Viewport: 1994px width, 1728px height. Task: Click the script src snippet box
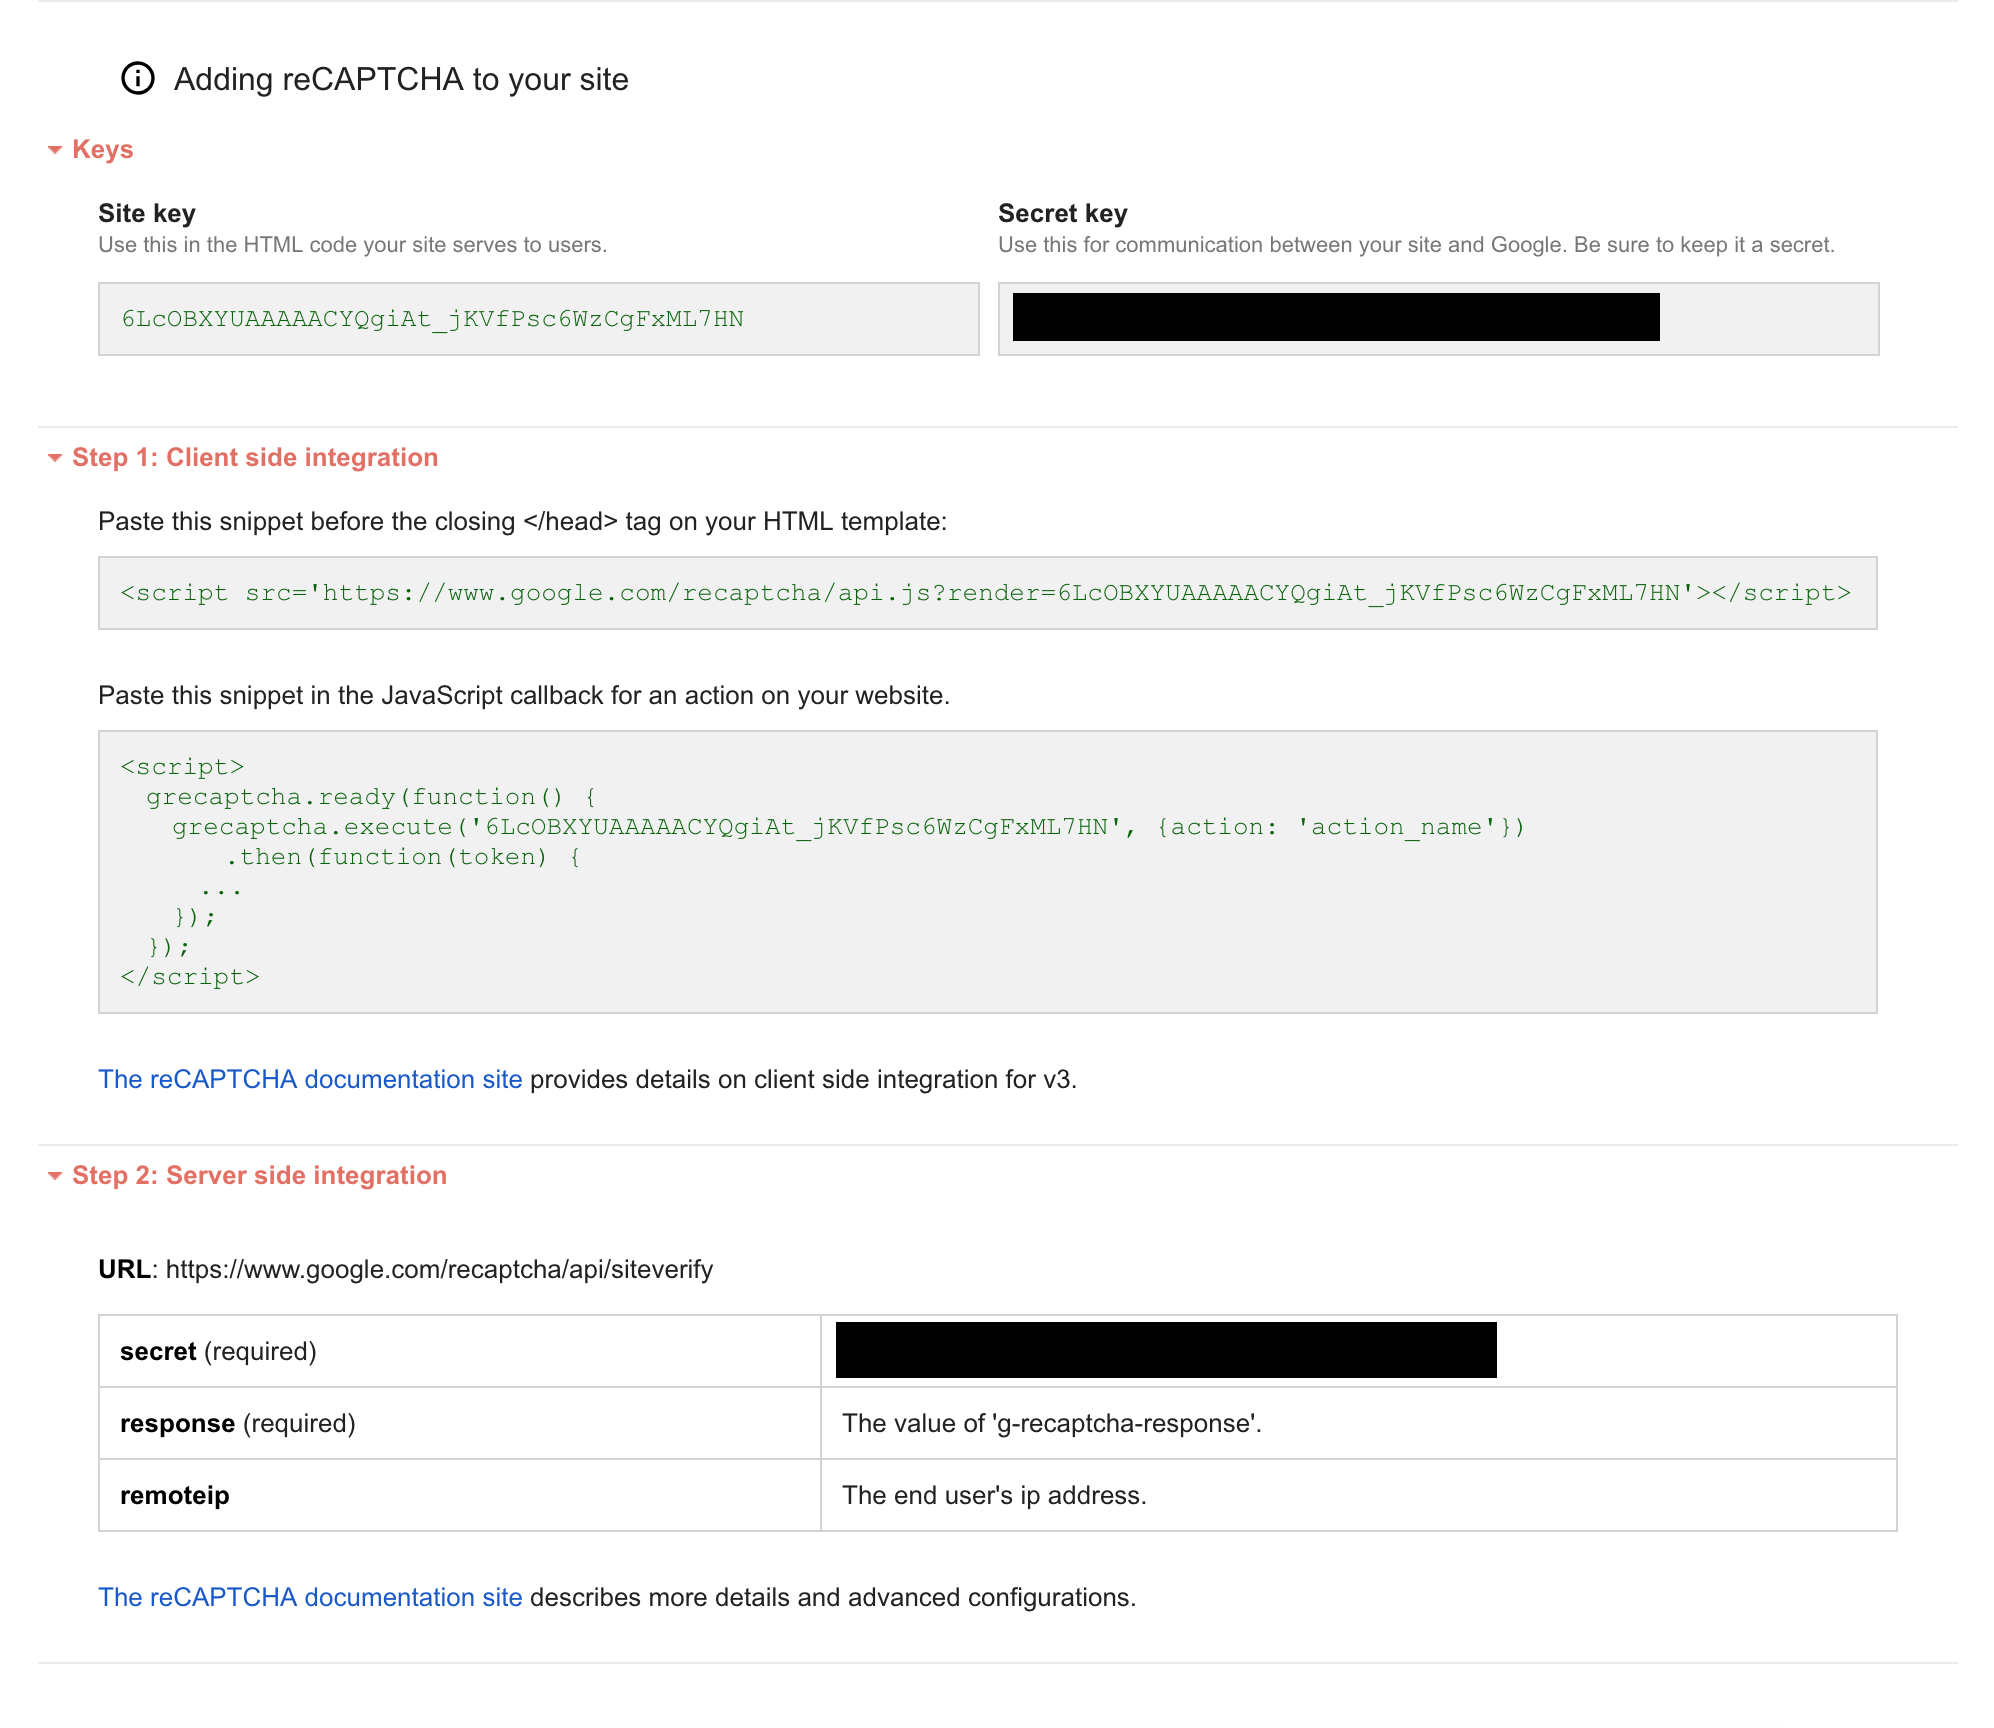(x=986, y=593)
